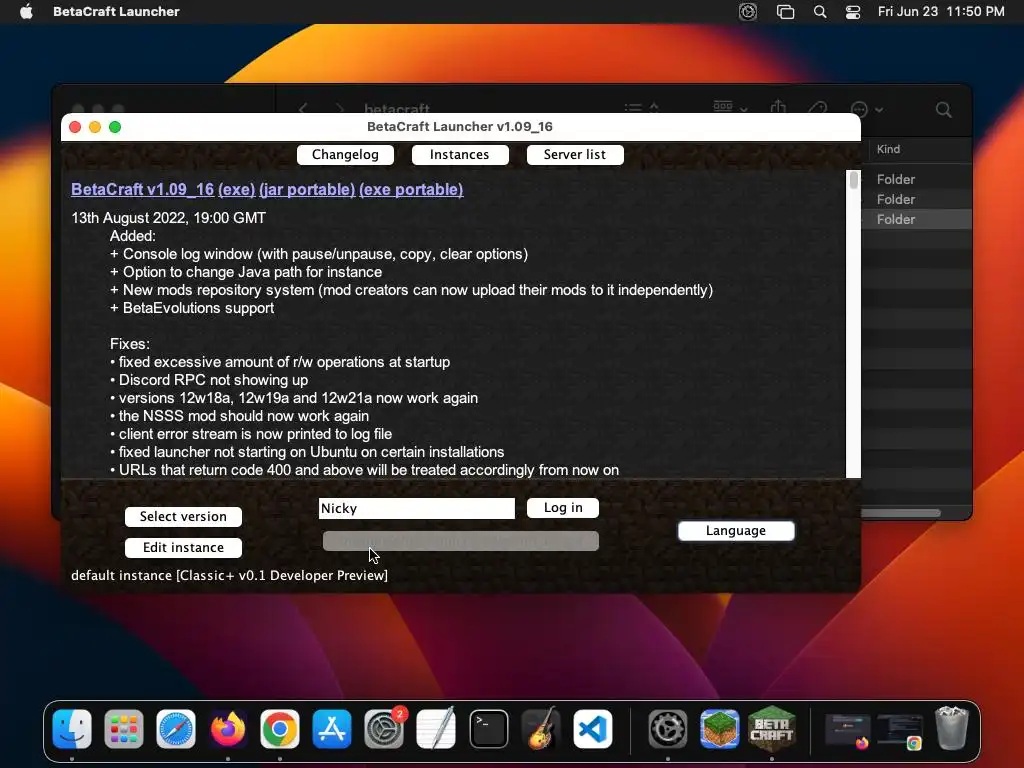1024x768 pixels.
Task: Open the App Store dock icon
Action: click(332, 728)
